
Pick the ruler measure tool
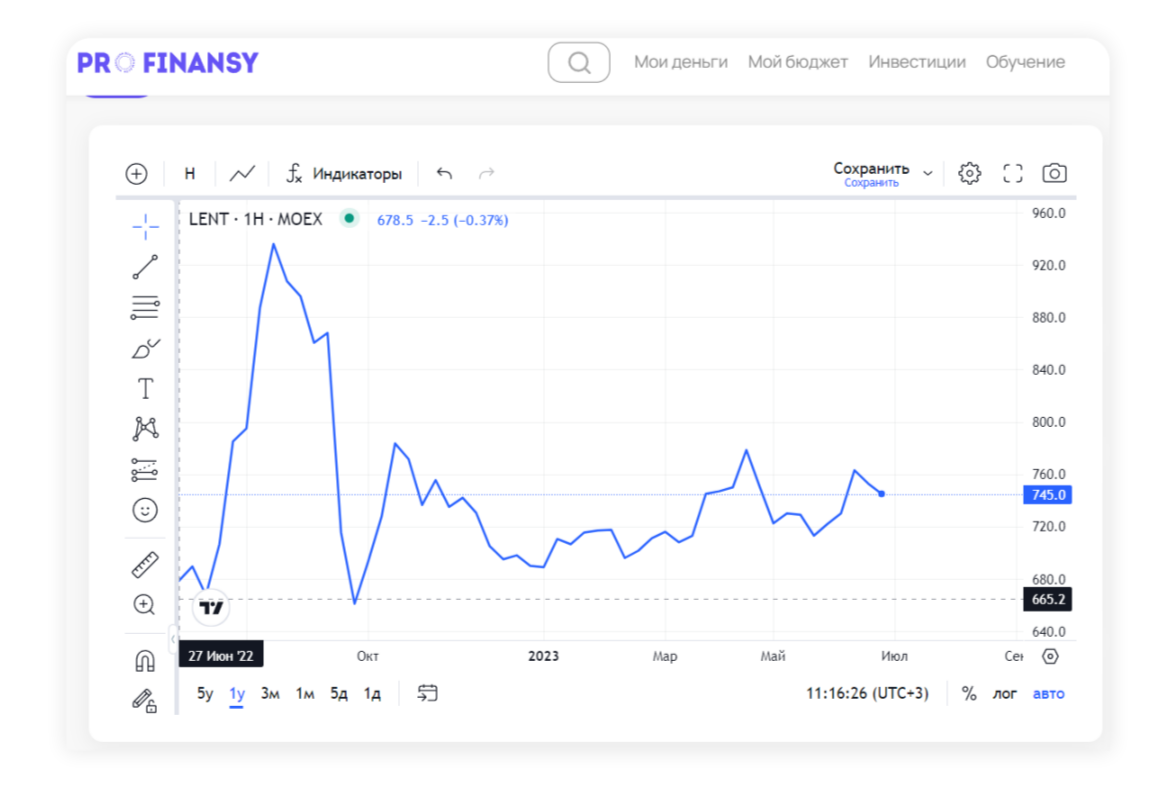pos(145,565)
